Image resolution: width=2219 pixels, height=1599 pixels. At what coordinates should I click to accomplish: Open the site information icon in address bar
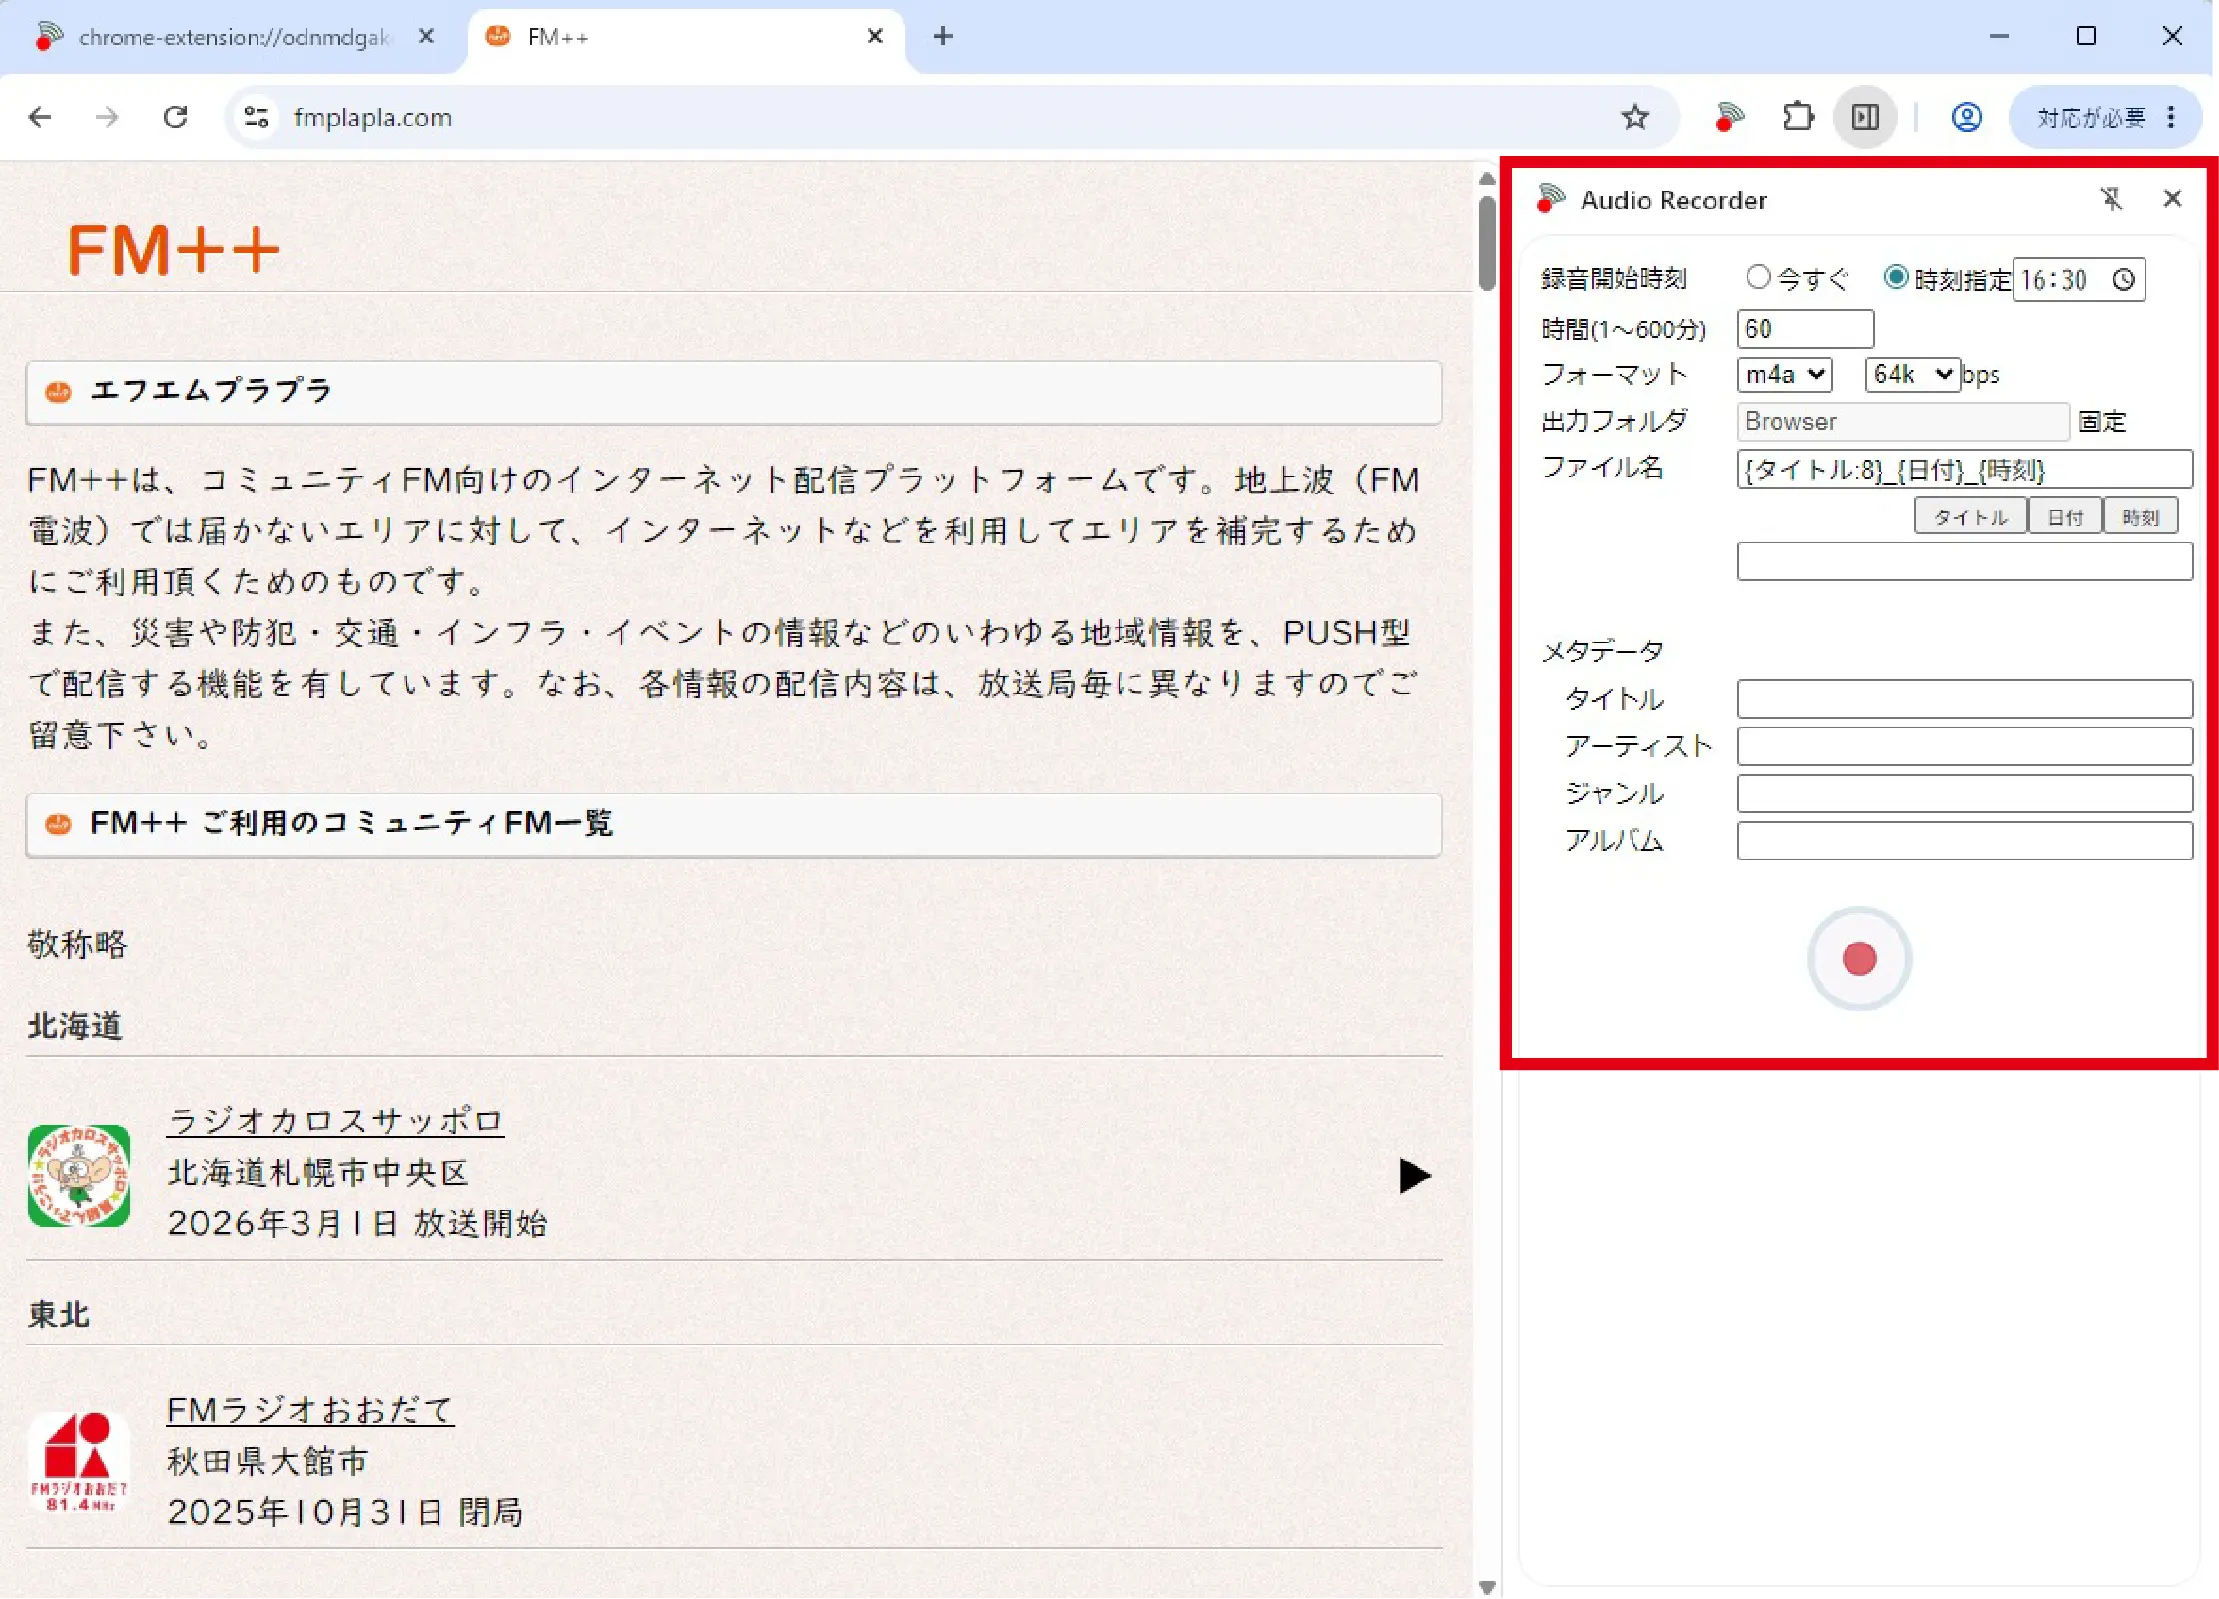[x=257, y=118]
